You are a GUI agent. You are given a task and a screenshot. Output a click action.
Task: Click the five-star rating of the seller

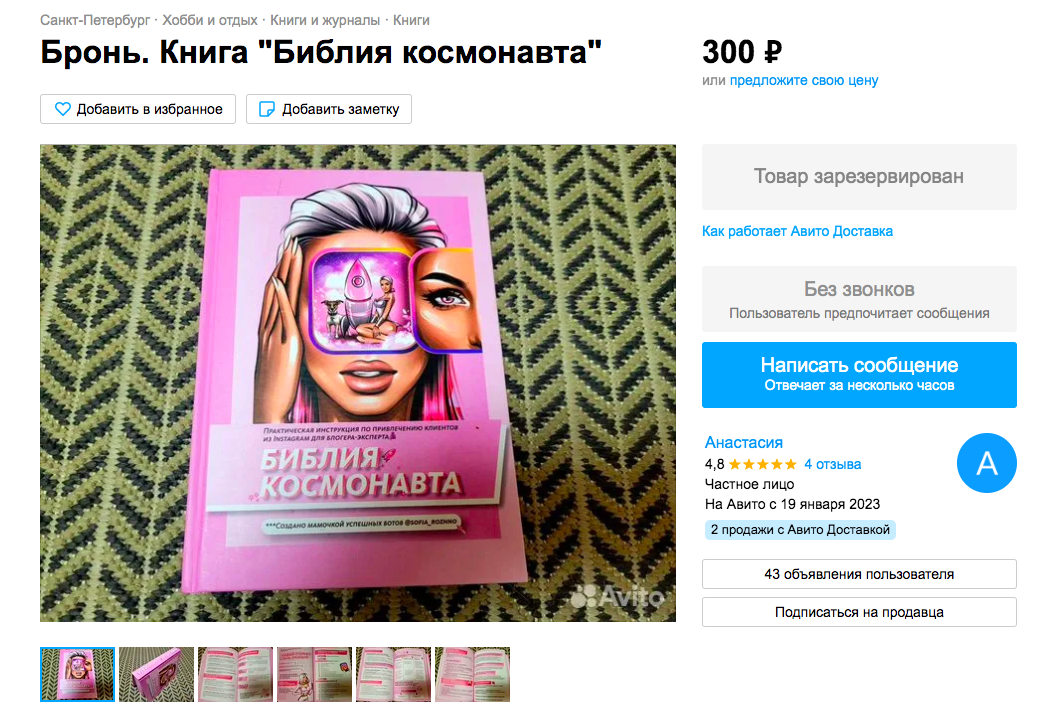coord(762,464)
